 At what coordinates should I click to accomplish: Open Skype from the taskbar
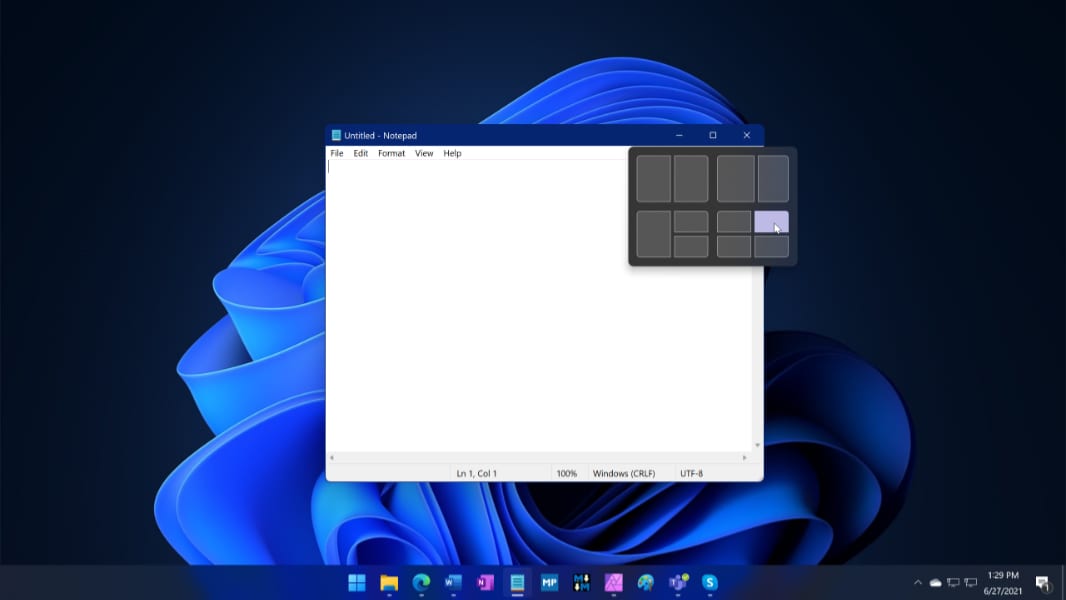tap(710, 582)
